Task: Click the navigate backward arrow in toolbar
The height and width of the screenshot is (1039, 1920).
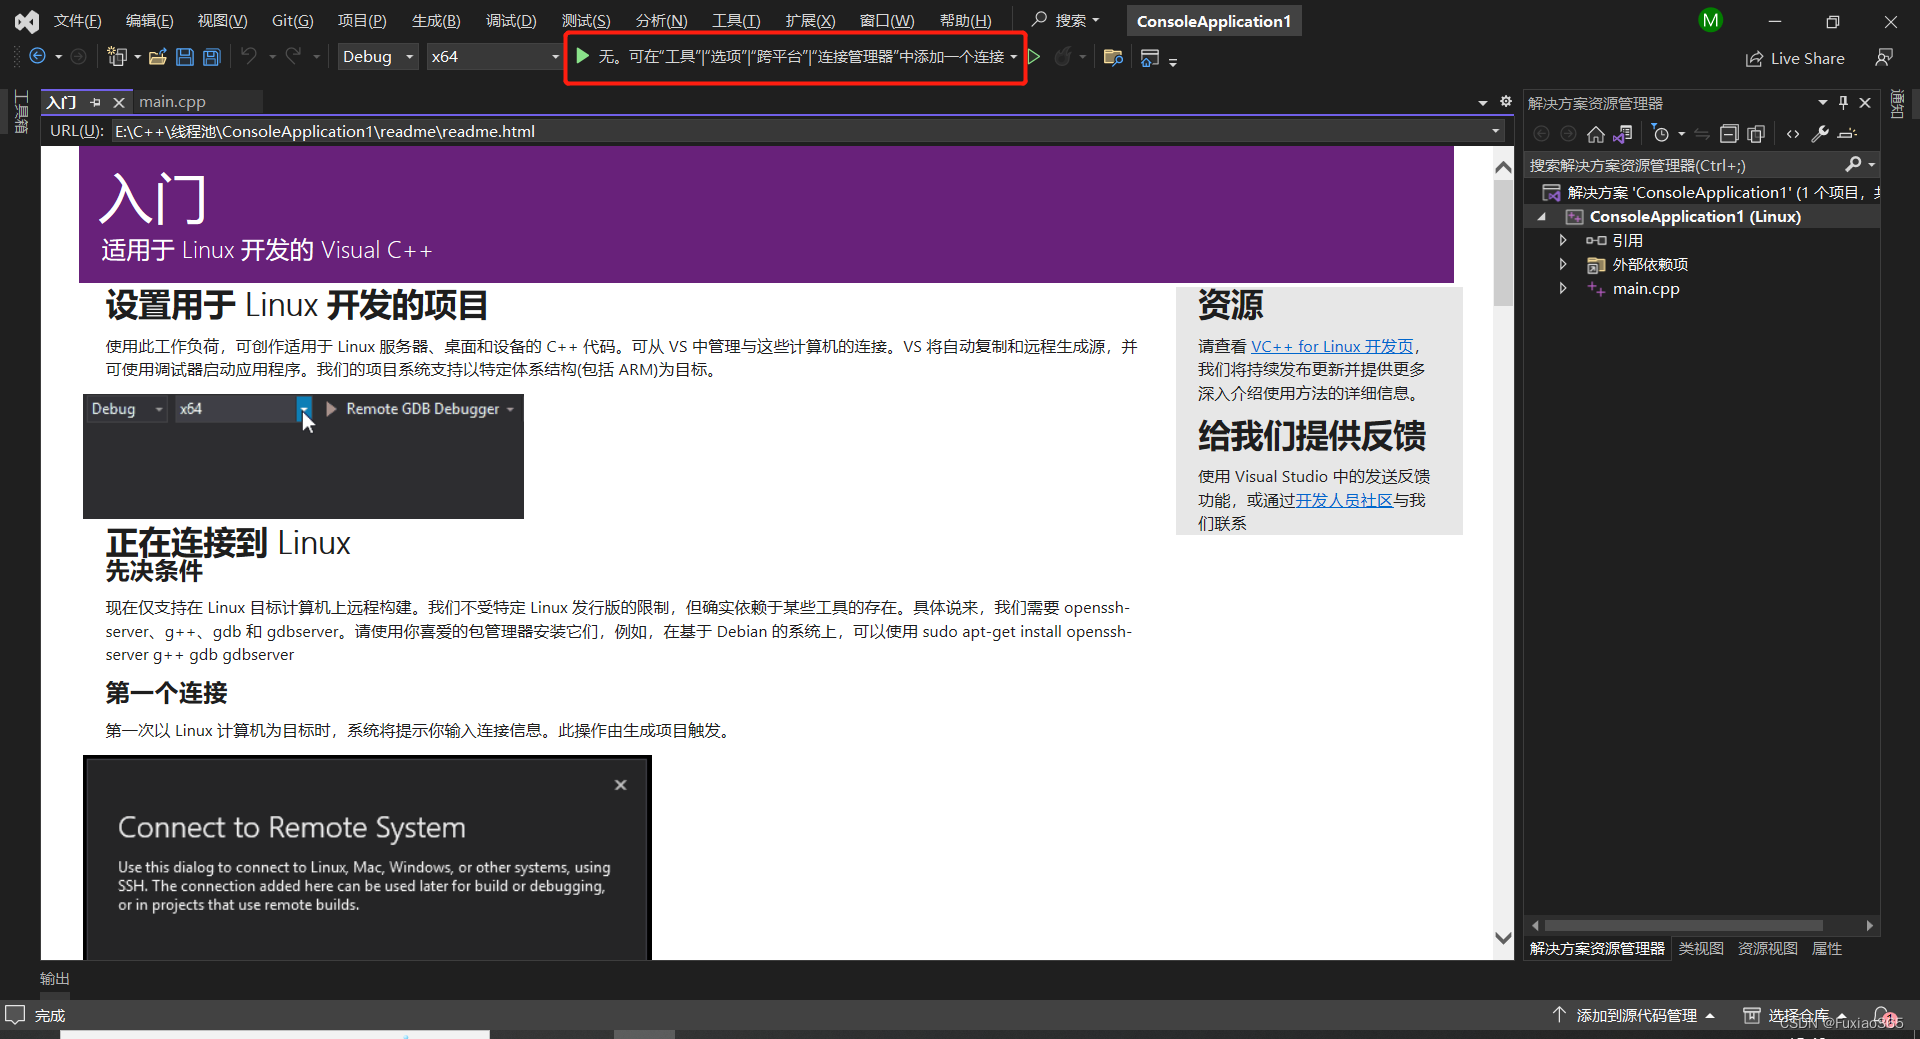Action: (37, 57)
